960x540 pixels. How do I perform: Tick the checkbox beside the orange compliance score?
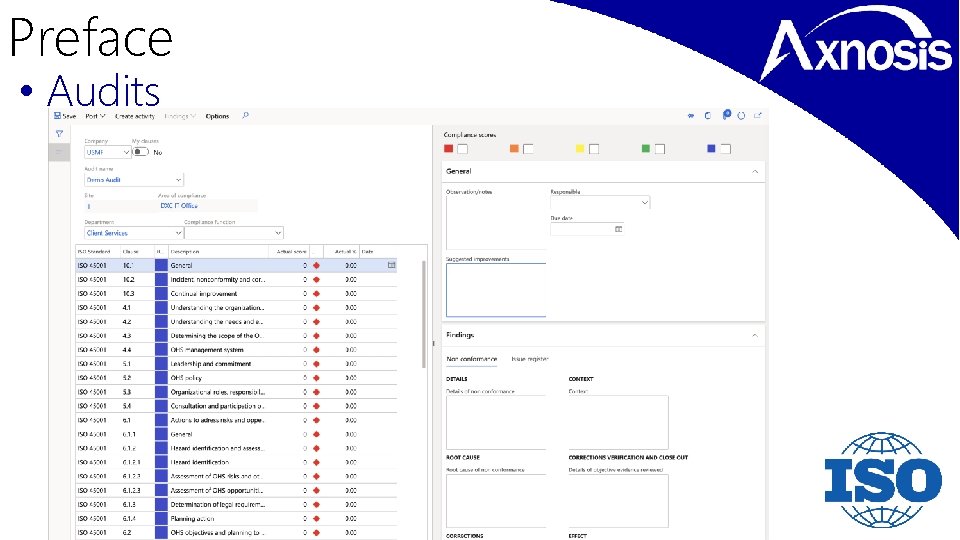pos(528,149)
